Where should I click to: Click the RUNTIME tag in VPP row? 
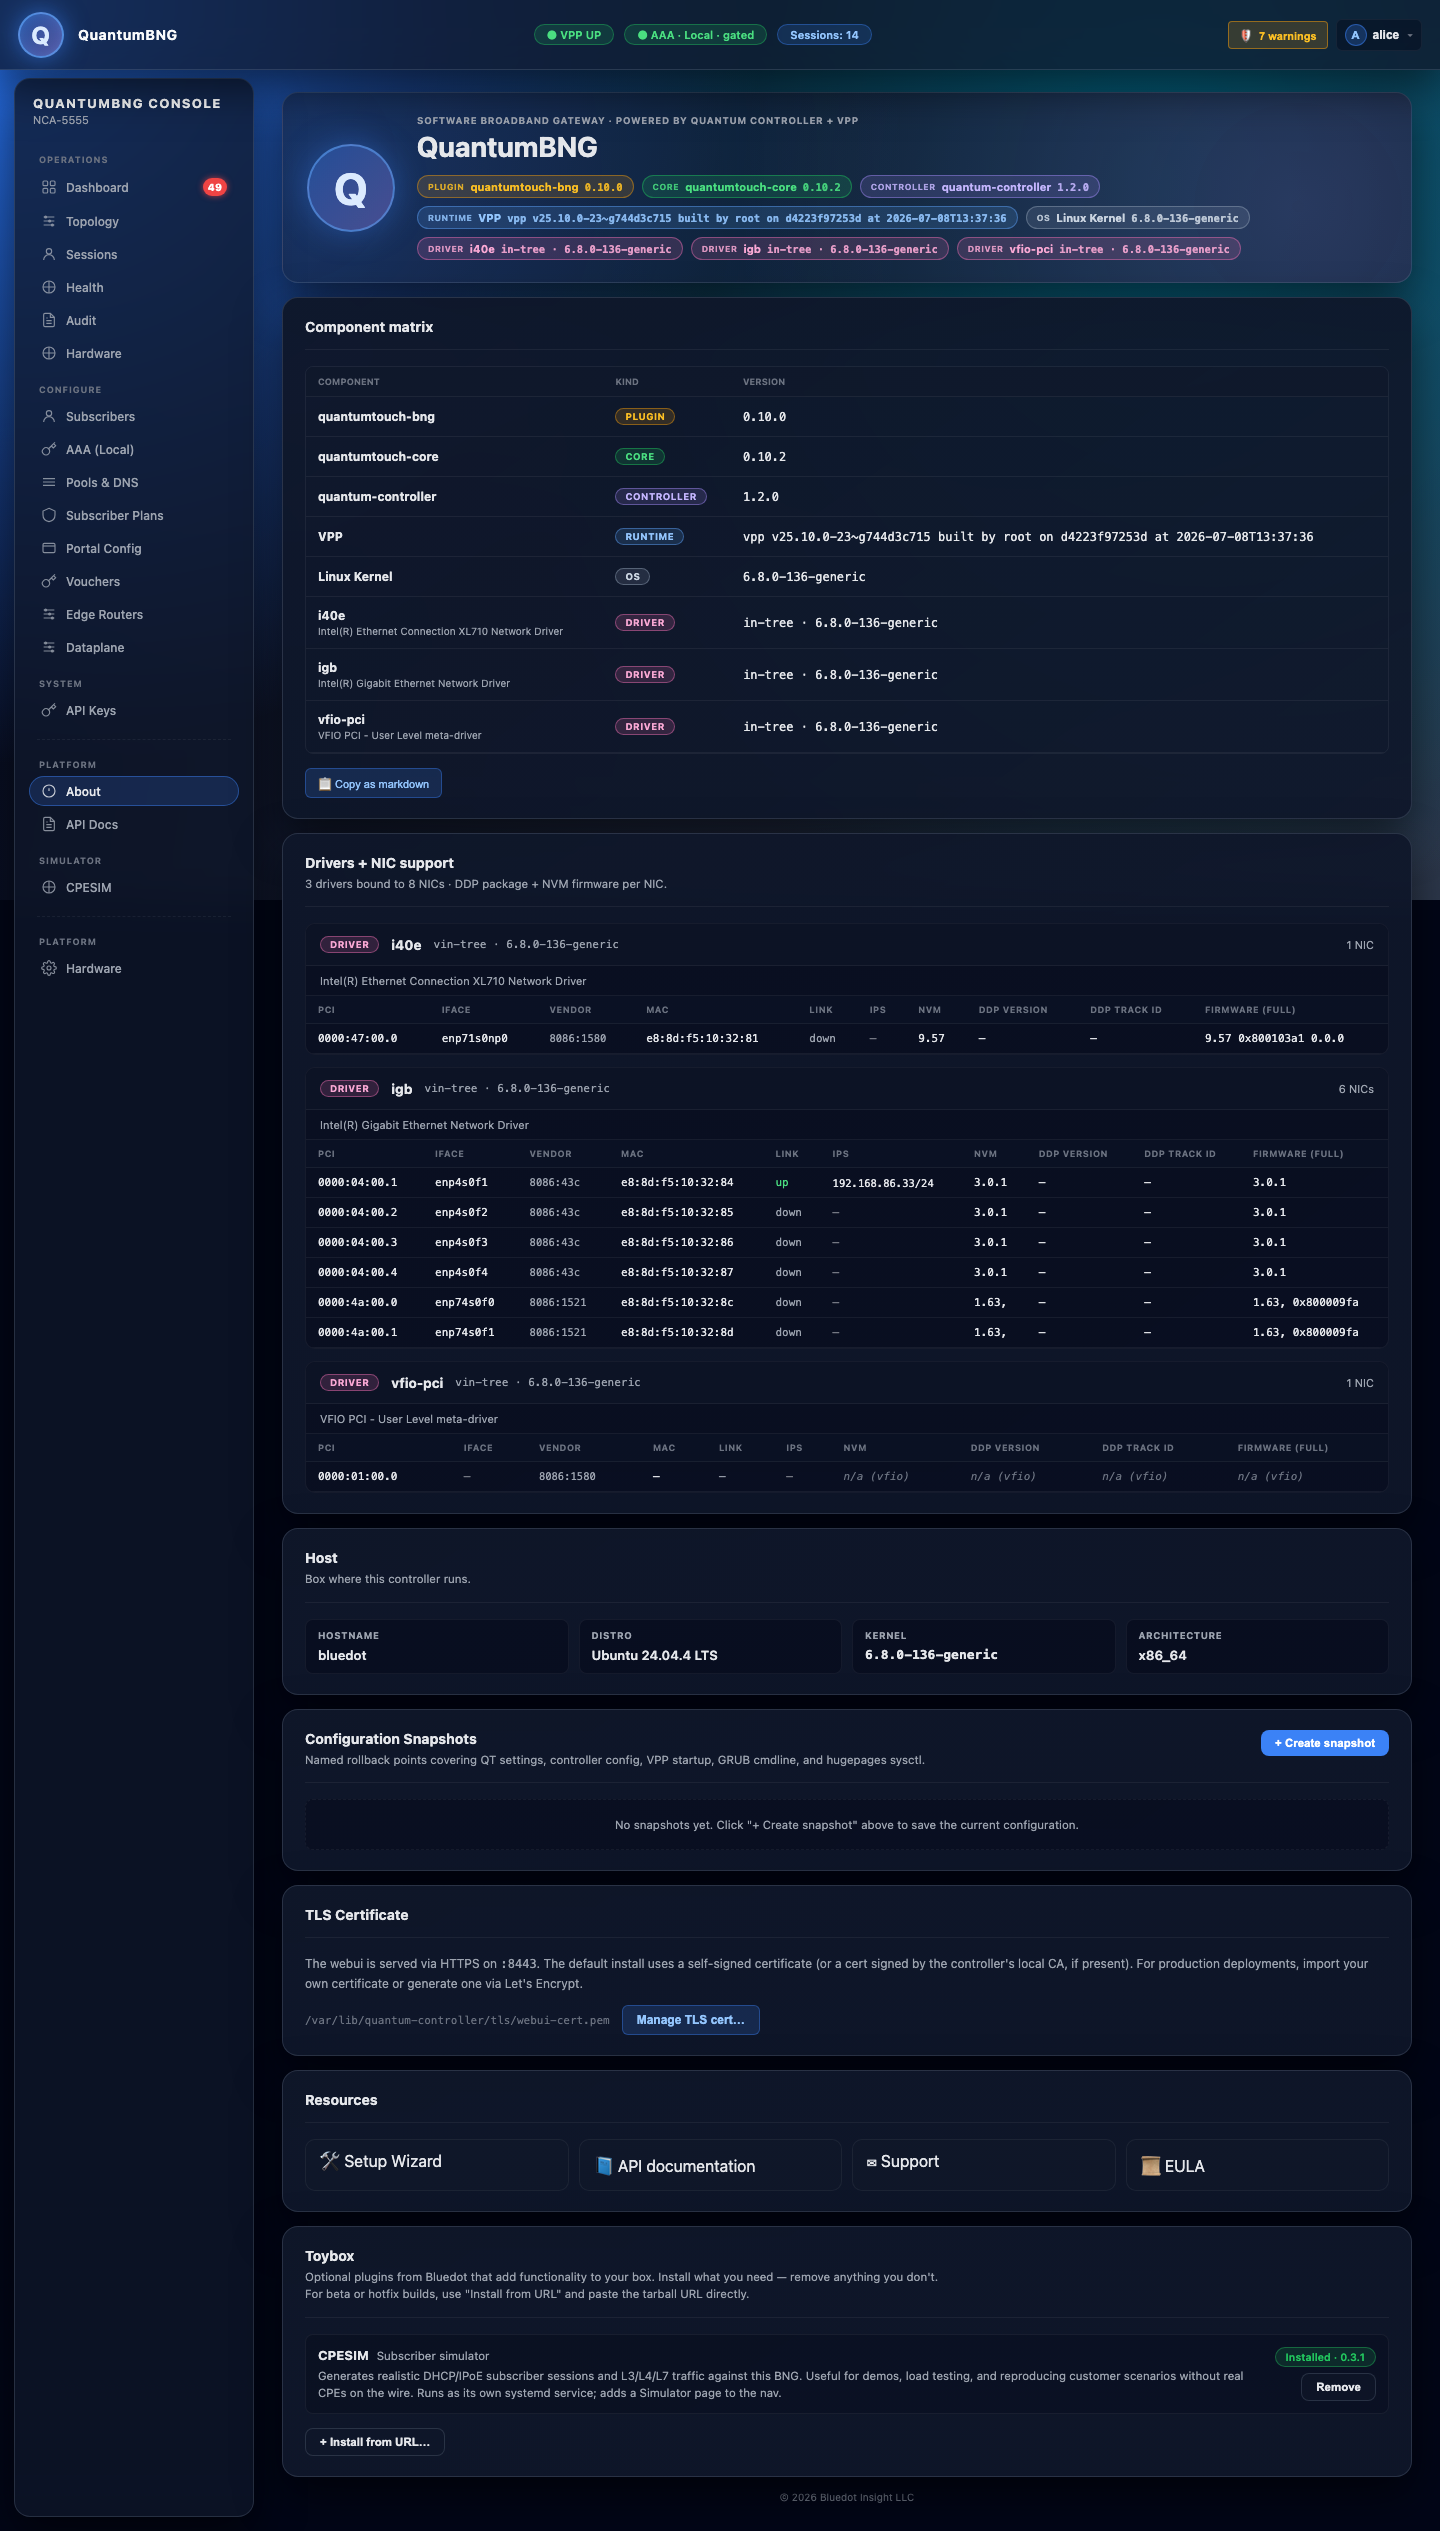[x=649, y=537]
